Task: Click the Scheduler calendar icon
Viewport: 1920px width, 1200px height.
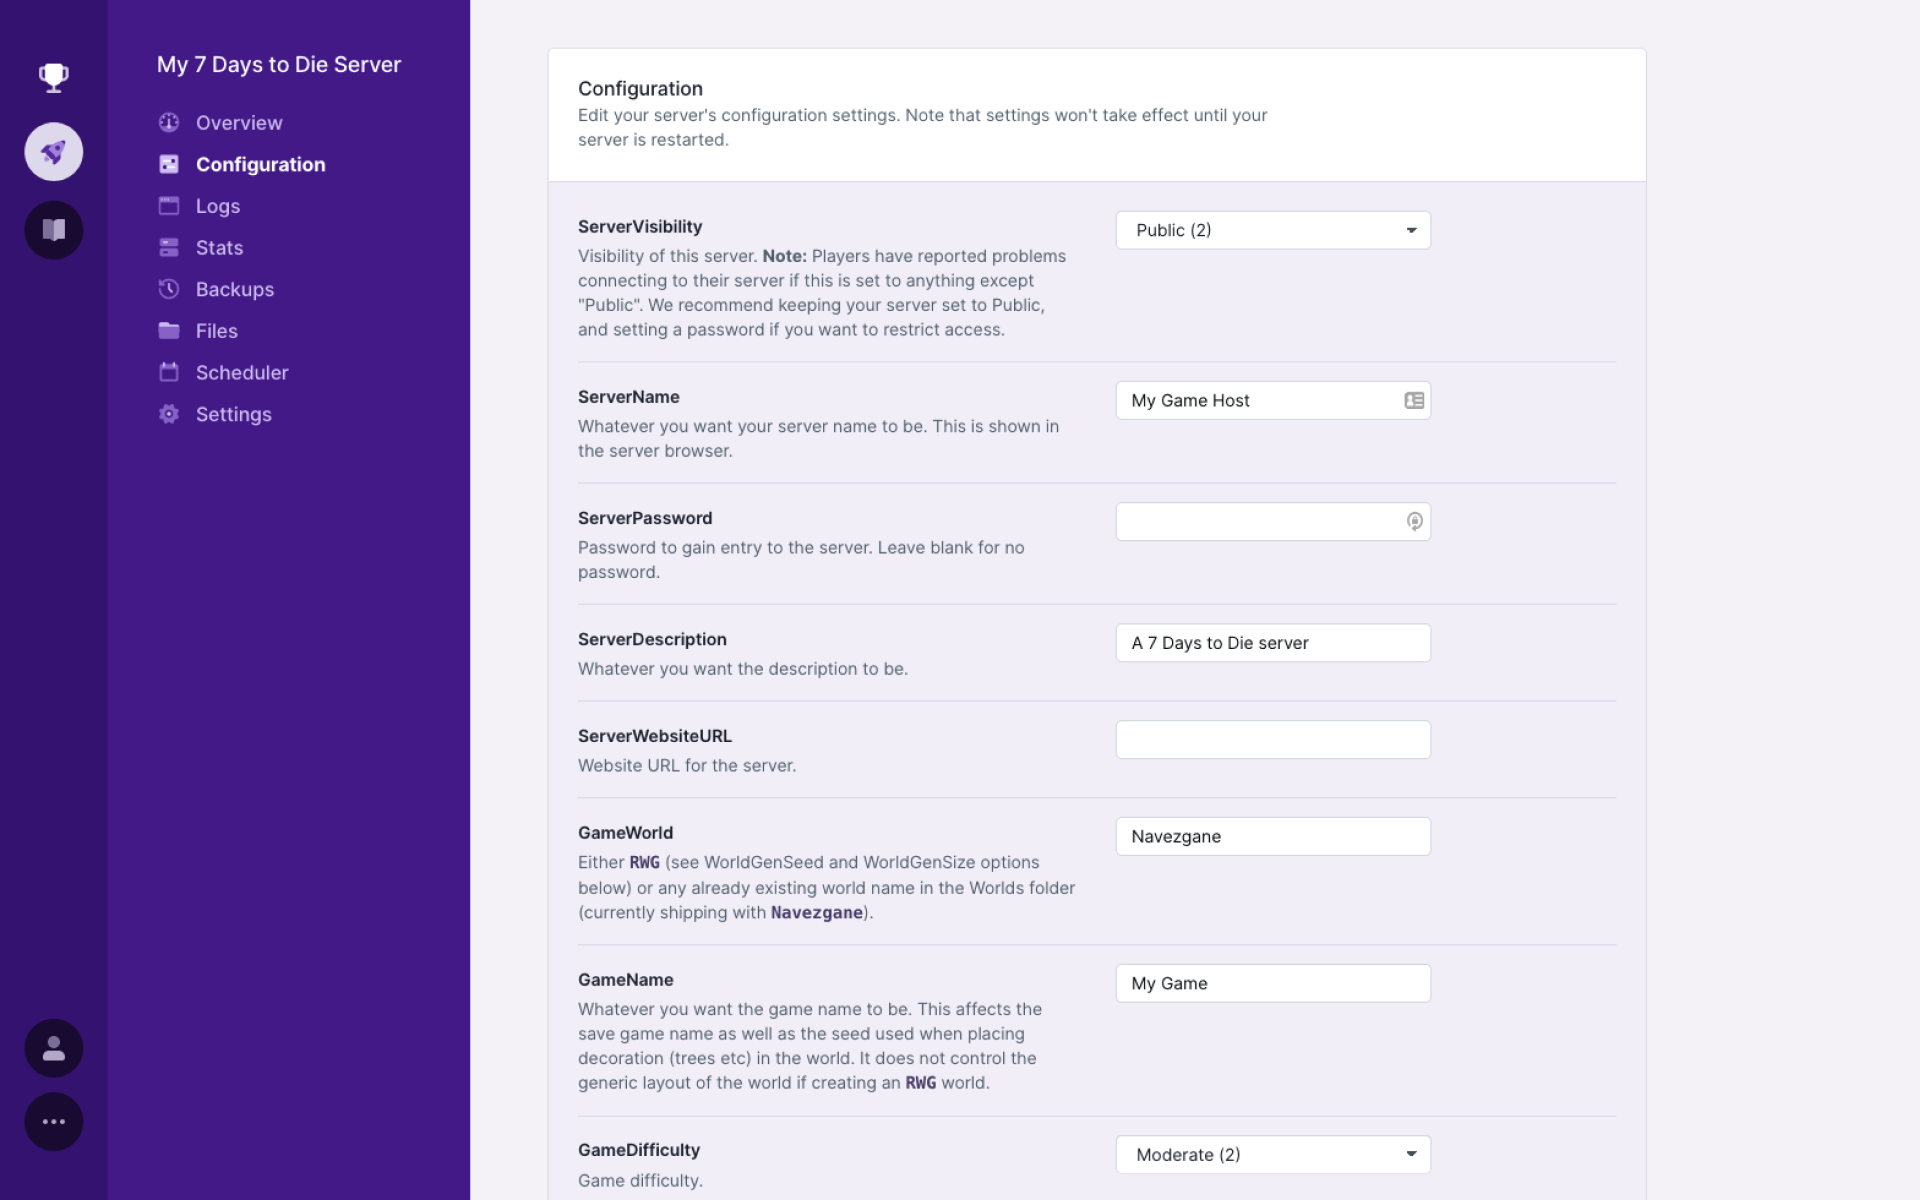Action: tap(169, 372)
